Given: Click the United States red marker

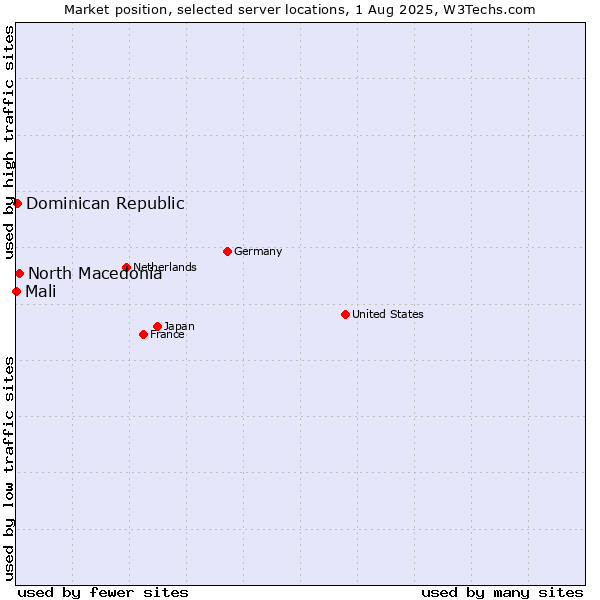Looking at the screenshot, I should [346, 315].
